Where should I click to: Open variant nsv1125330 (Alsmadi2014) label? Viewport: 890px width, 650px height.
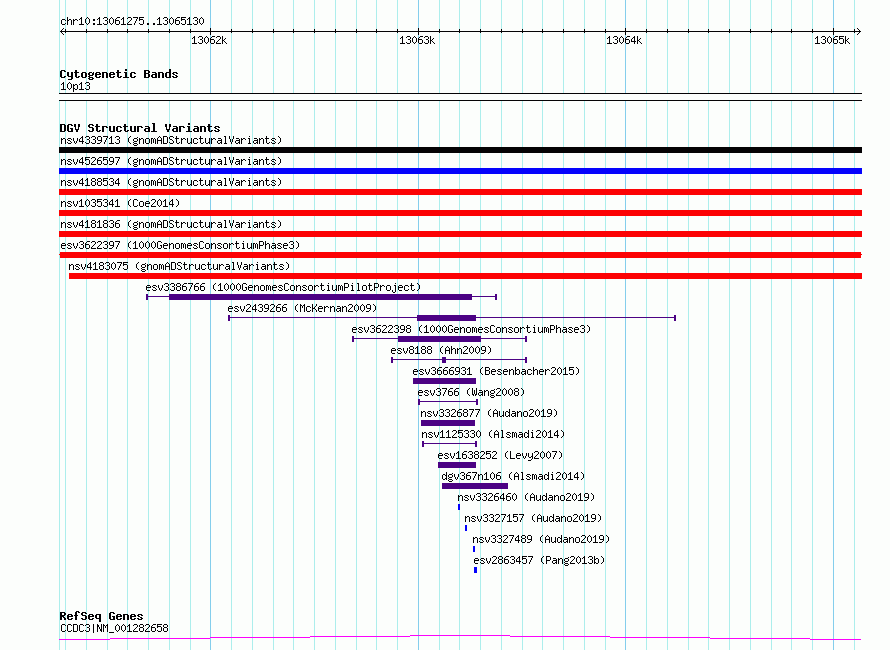493,434
